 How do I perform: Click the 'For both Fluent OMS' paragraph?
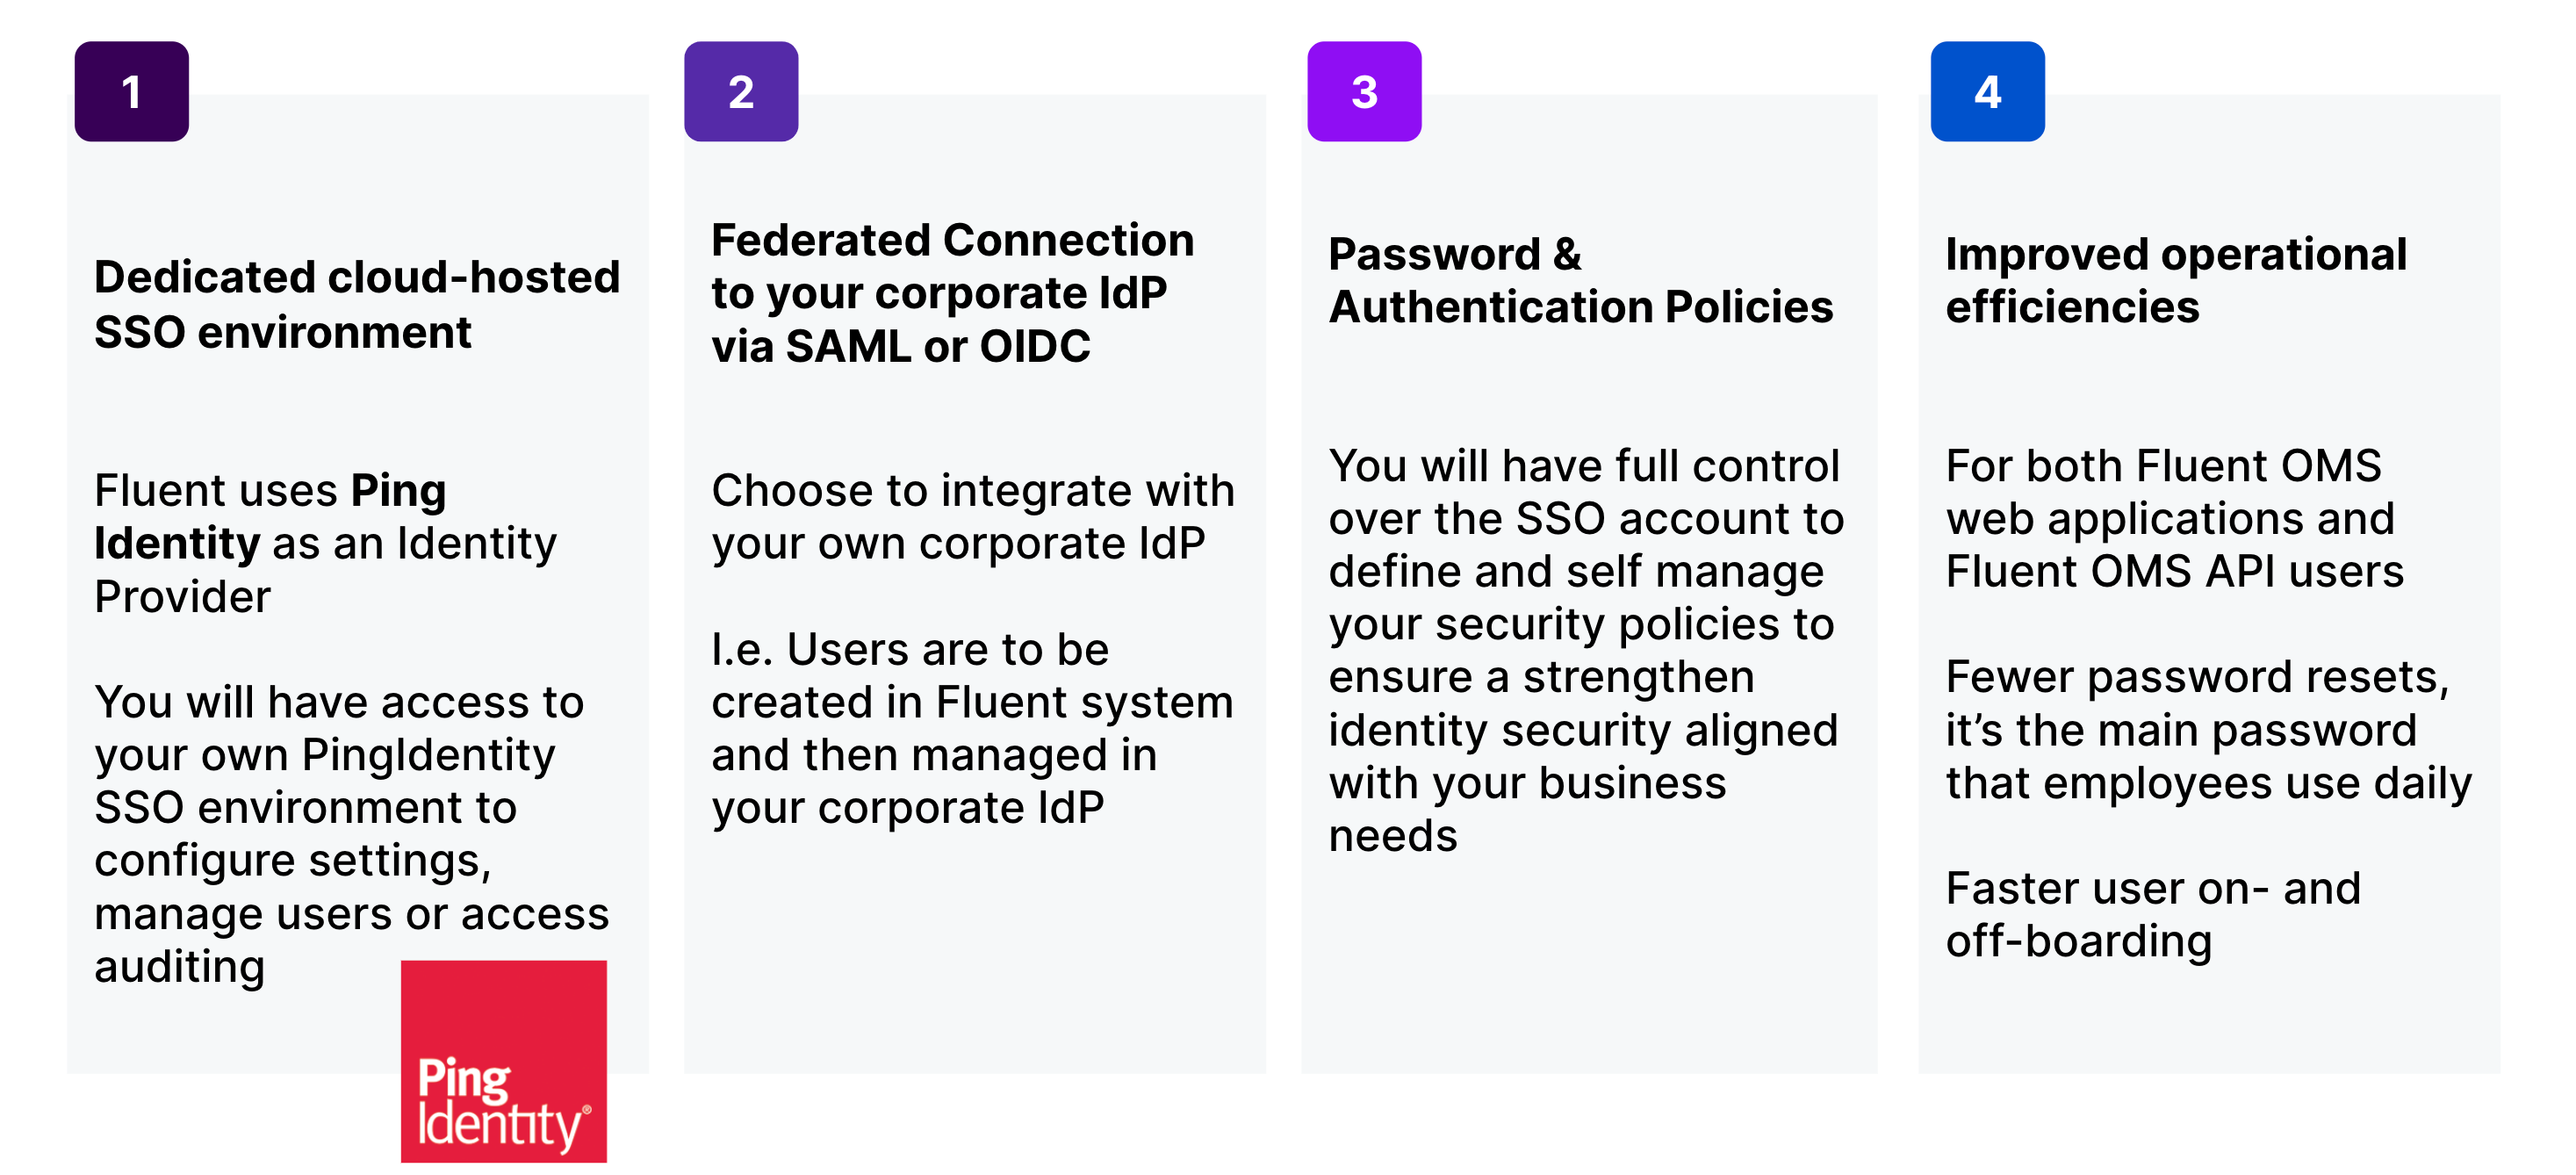click(x=2173, y=518)
